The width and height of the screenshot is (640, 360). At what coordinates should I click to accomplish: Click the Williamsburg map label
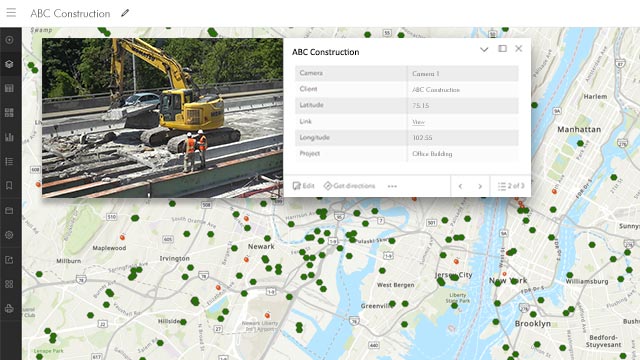587,282
